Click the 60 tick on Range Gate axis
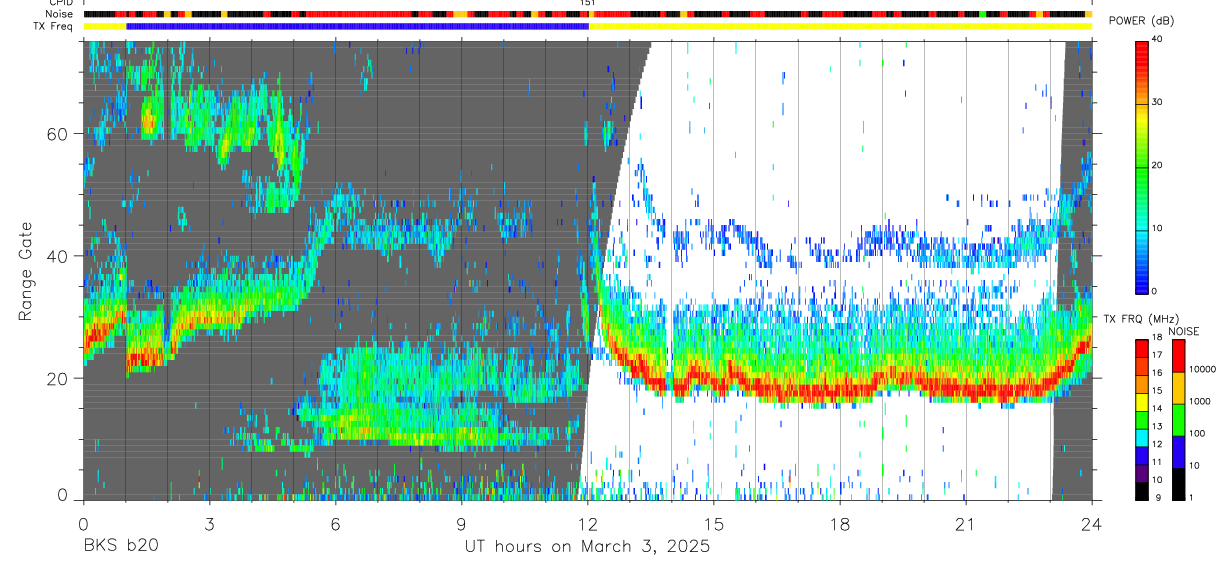The width and height of the screenshot is (1228, 567). tap(59, 134)
